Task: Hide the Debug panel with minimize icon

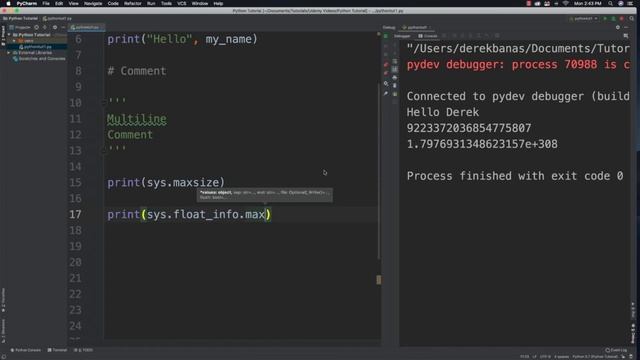Action: coord(627,27)
